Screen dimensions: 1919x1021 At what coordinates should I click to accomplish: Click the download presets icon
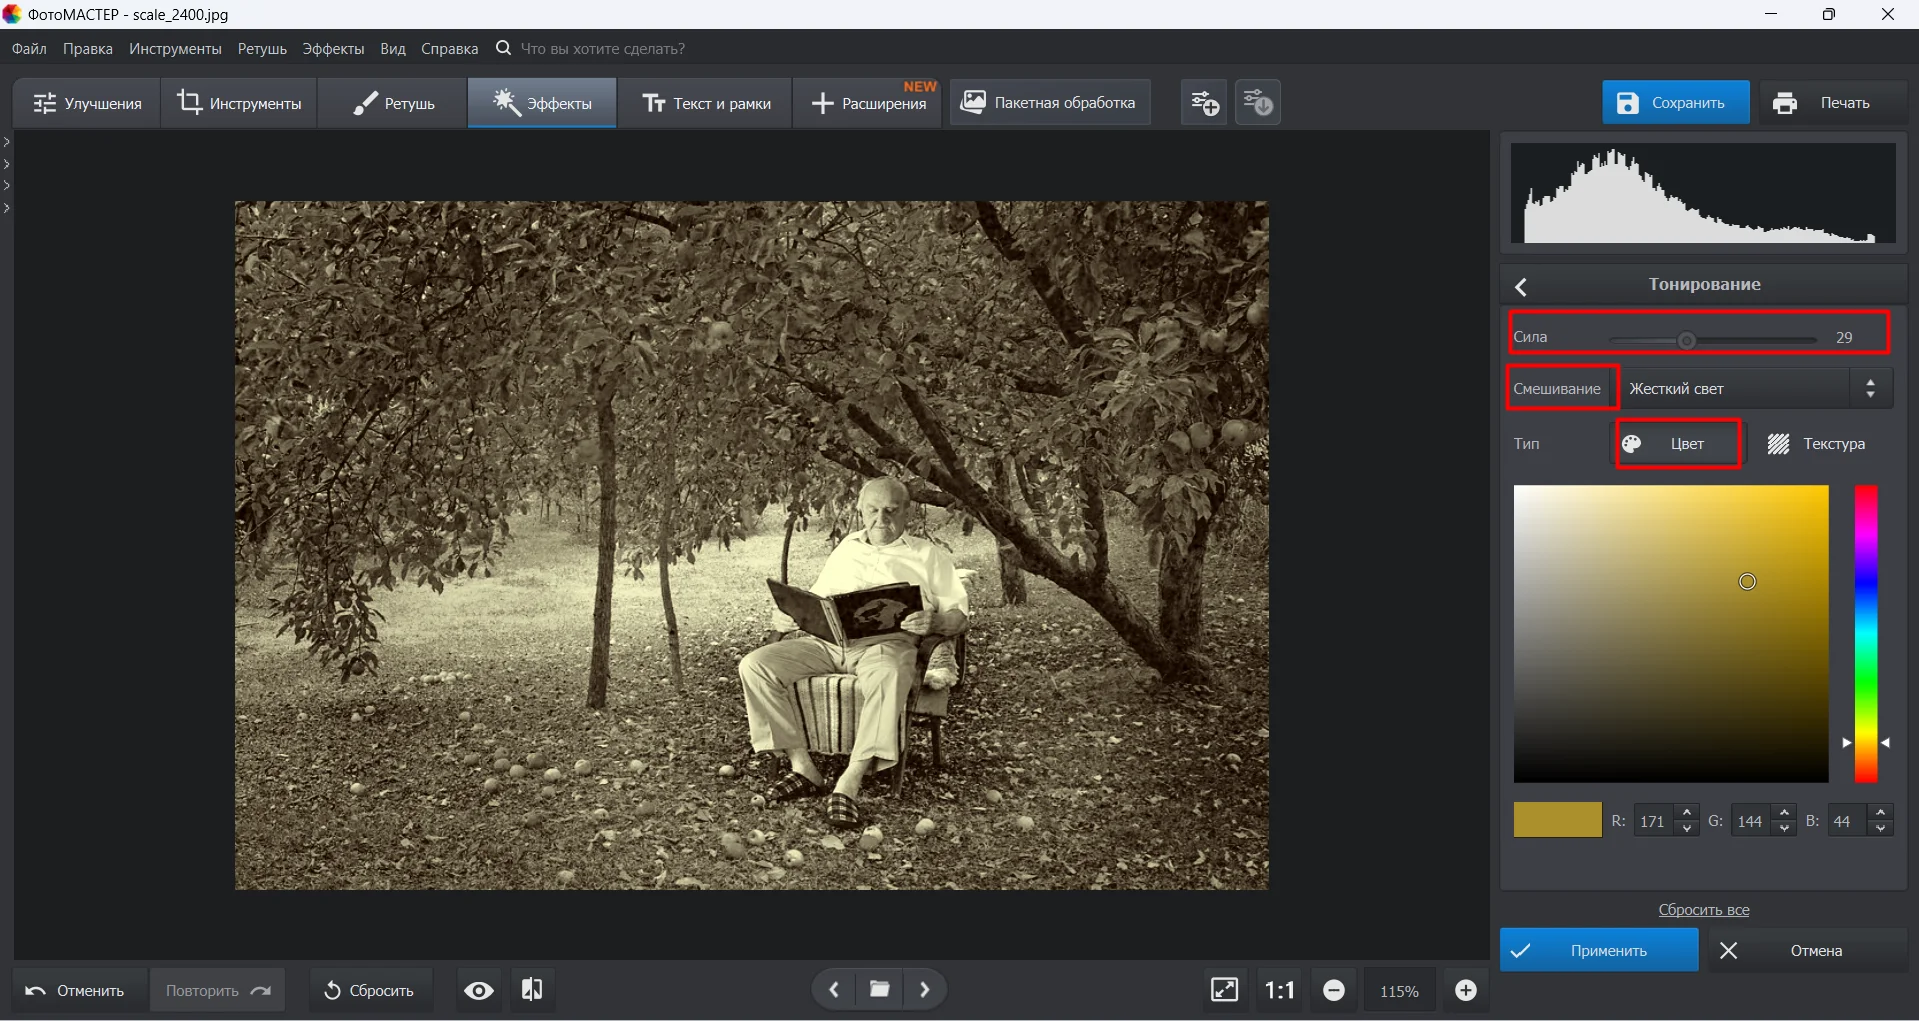tap(1258, 102)
